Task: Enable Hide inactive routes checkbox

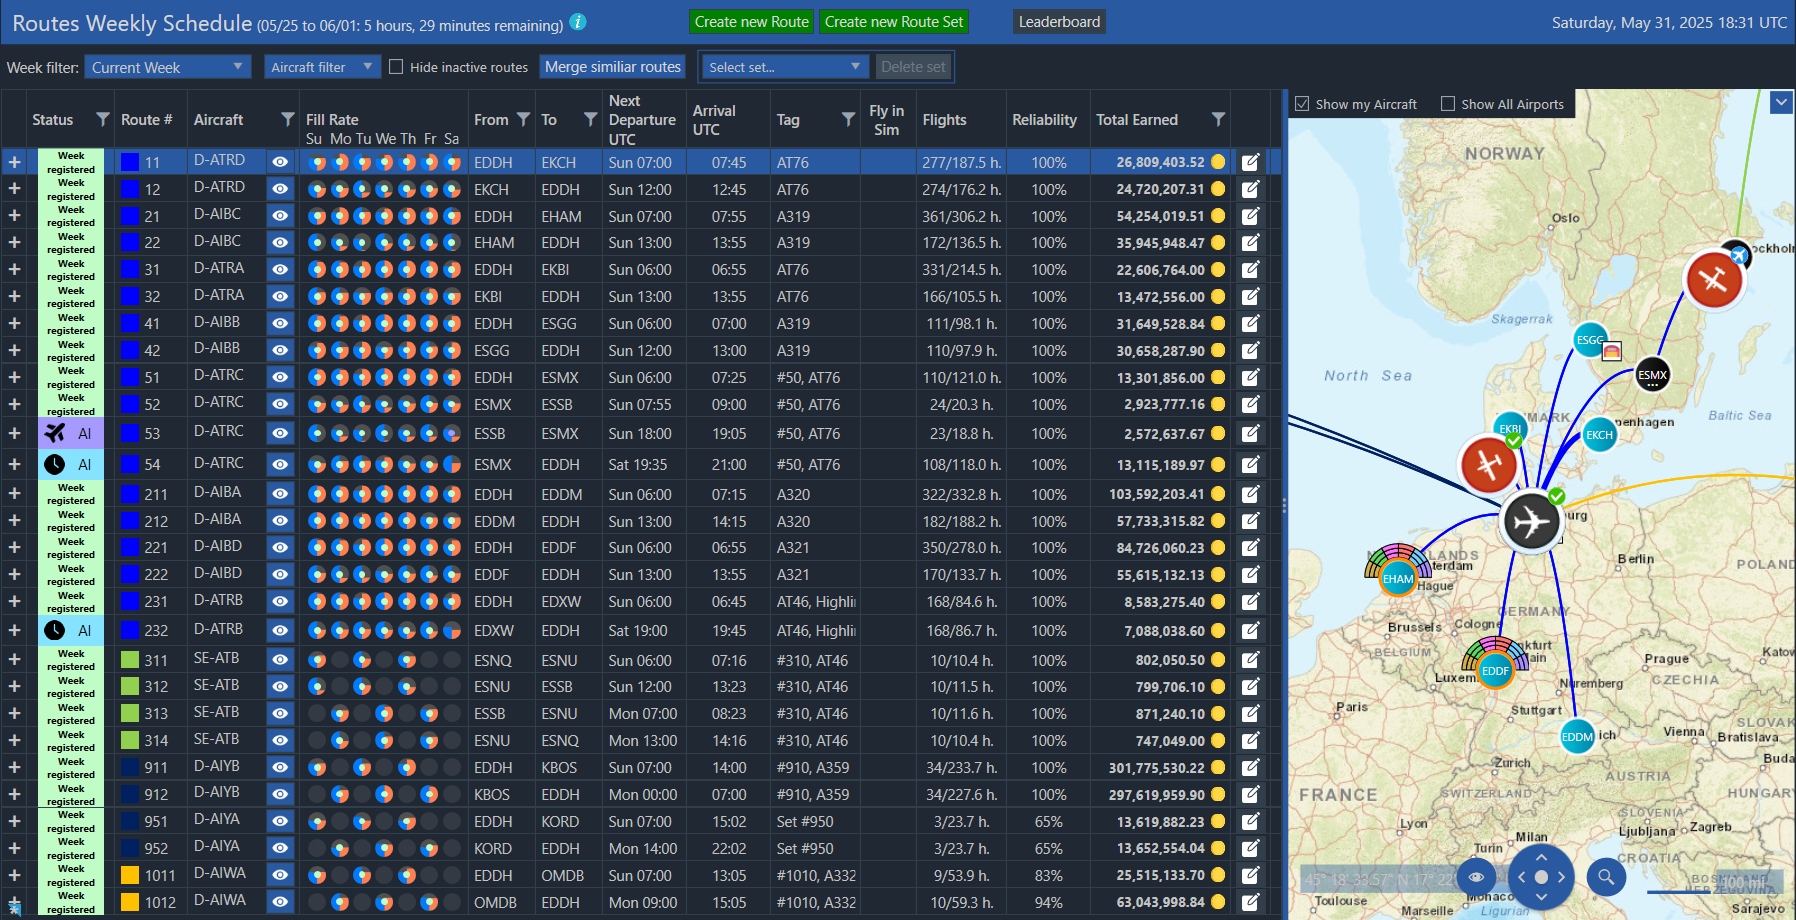Action: [x=396, y=67]
